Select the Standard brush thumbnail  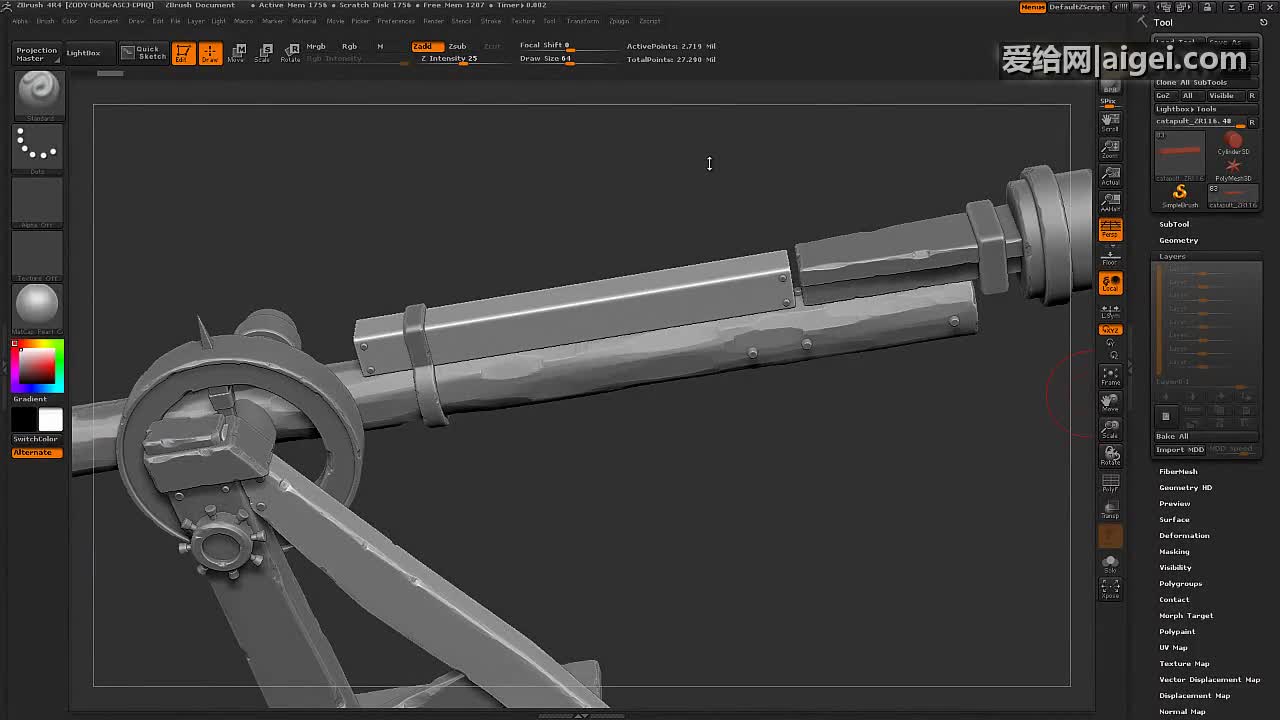[x=39, y=93]
